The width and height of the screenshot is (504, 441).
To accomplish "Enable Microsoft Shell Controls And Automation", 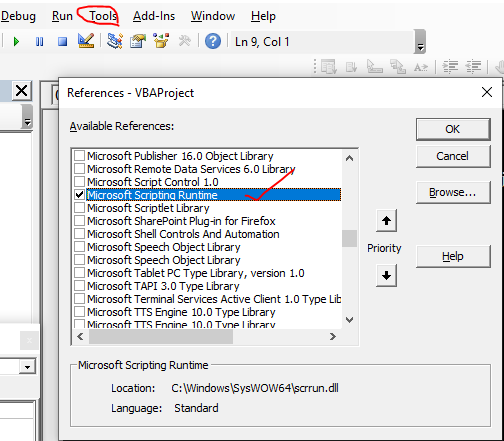I will (x=79, y=234).
